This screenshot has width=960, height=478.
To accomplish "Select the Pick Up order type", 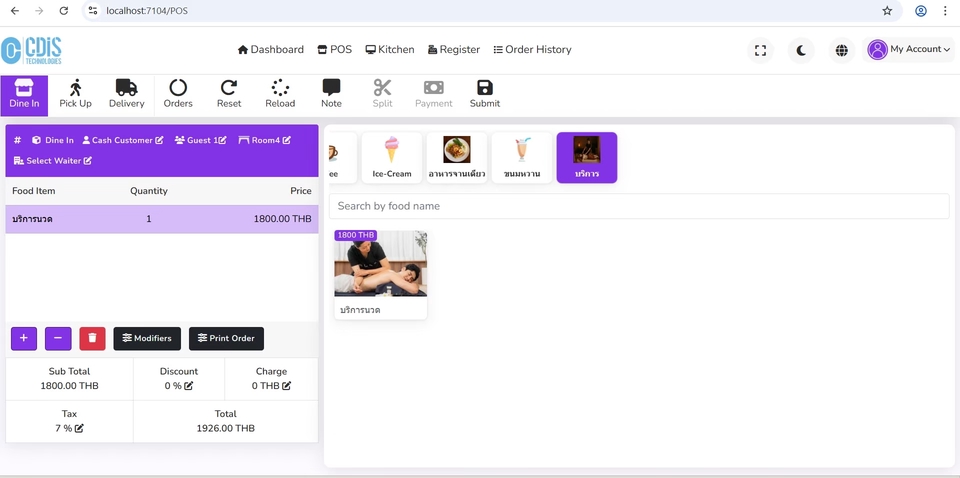I will click(75, 94).
